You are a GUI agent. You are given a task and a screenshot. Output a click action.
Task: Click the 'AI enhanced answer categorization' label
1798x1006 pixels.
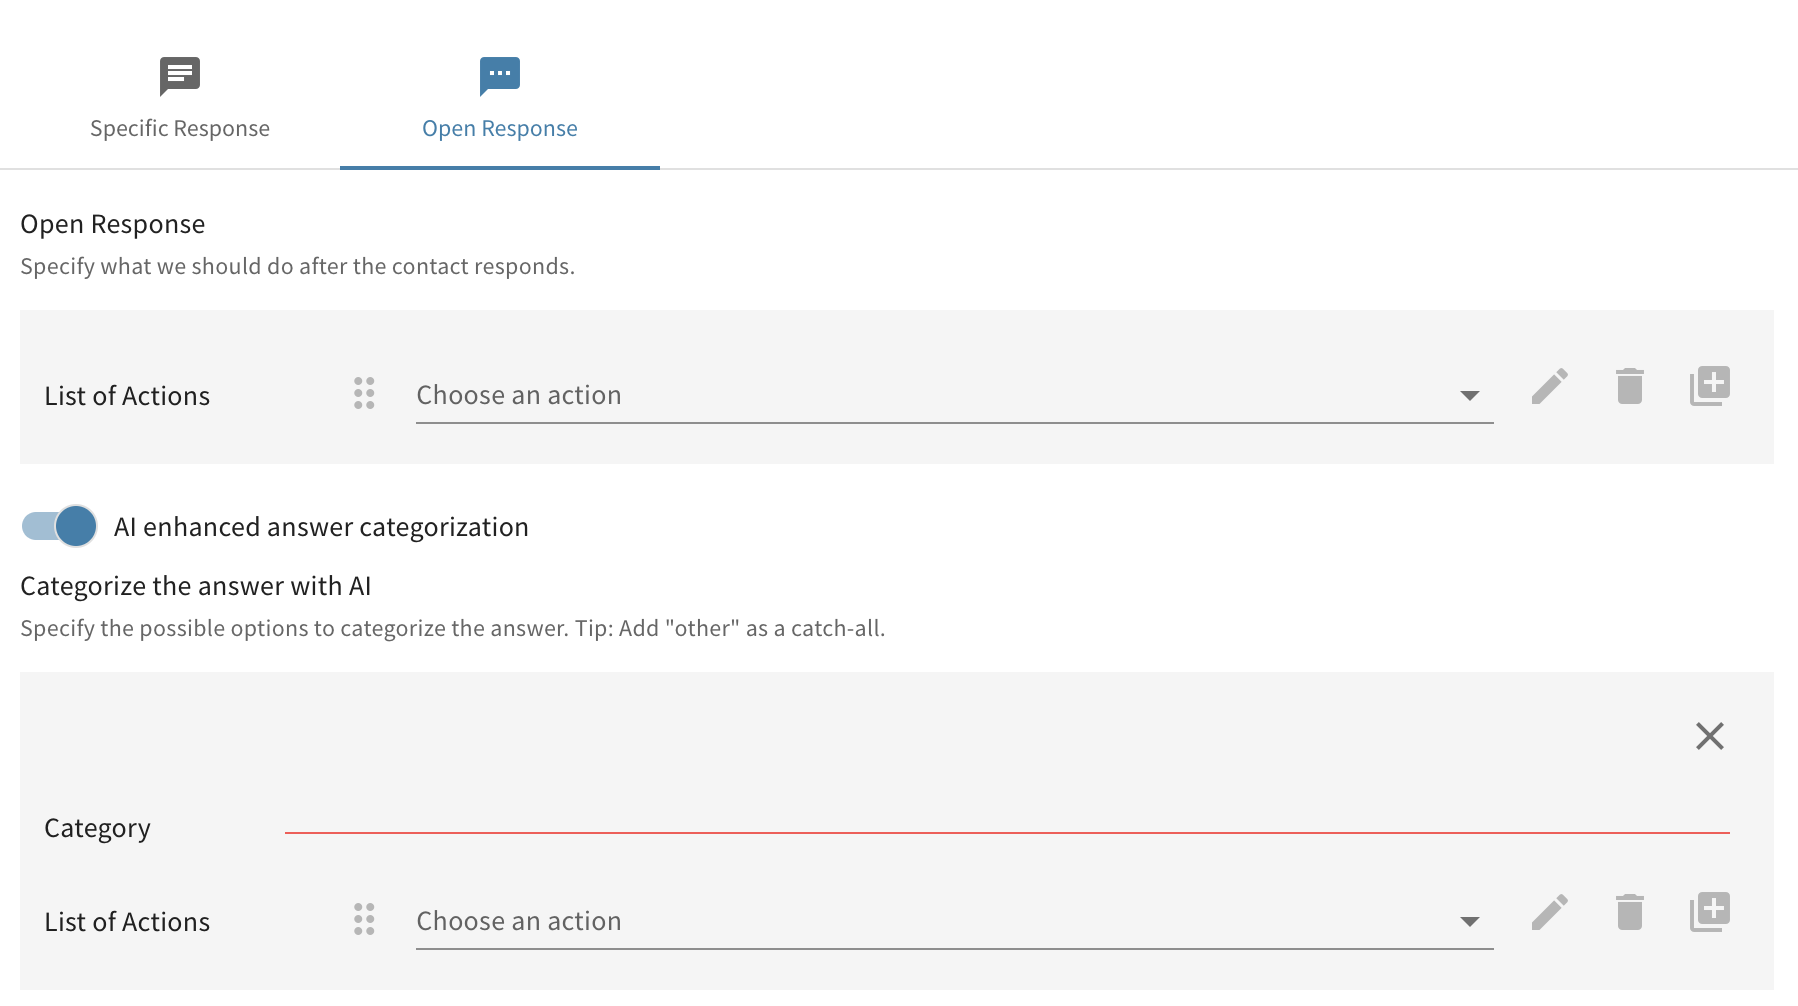321,527
